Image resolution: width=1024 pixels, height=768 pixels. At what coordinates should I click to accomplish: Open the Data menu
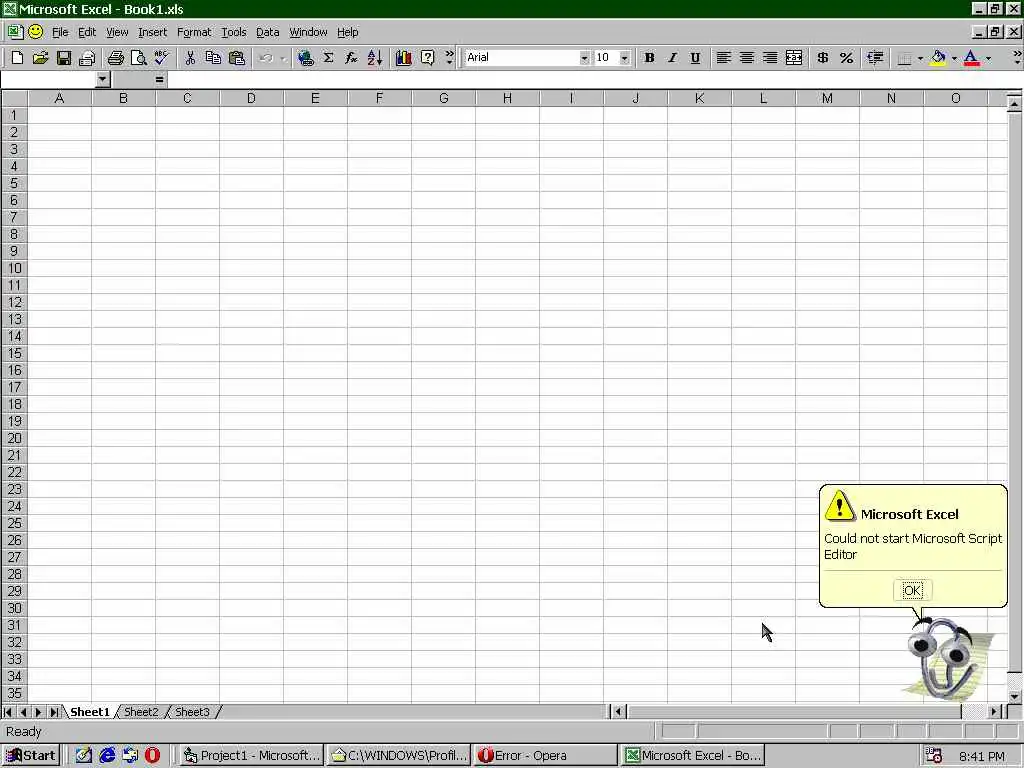tap(267, 32)
